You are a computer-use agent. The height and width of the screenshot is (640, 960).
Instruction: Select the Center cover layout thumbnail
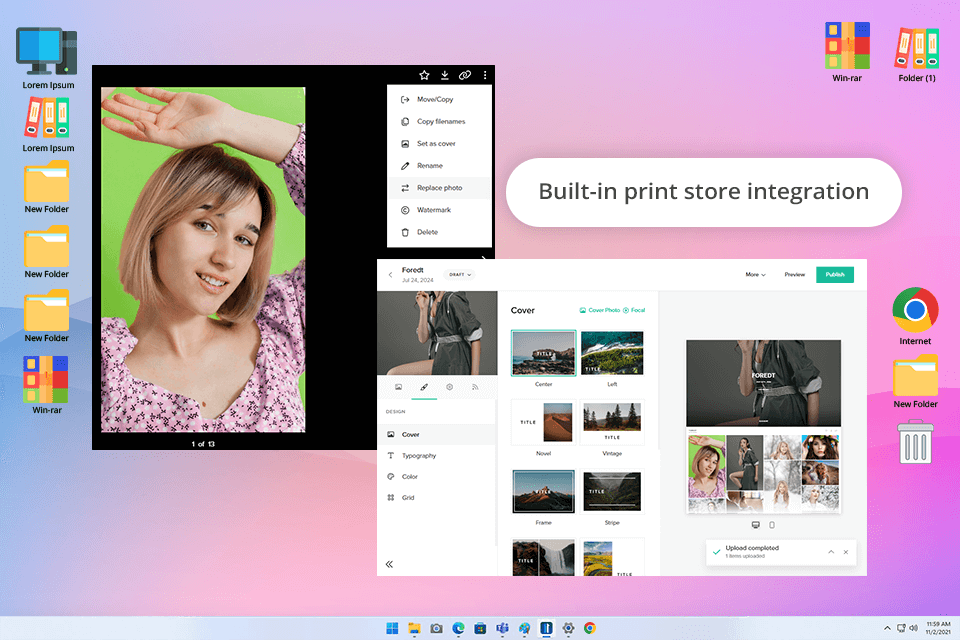(544, 353)
